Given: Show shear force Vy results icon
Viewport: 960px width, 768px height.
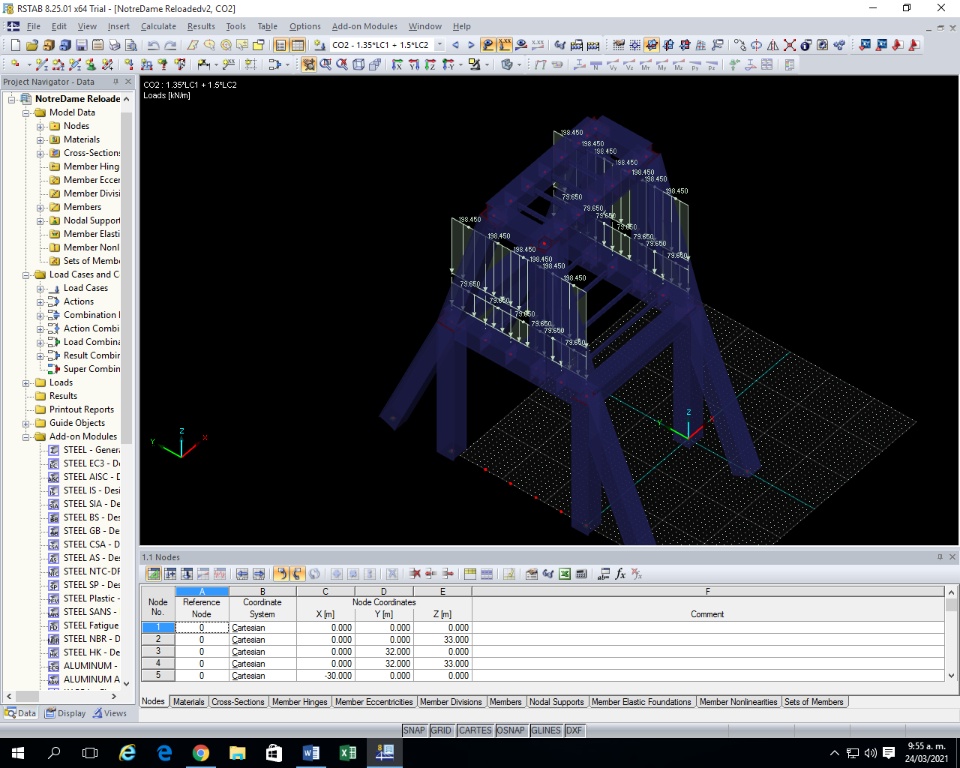Looking at the screenshot, I should 613,64.
